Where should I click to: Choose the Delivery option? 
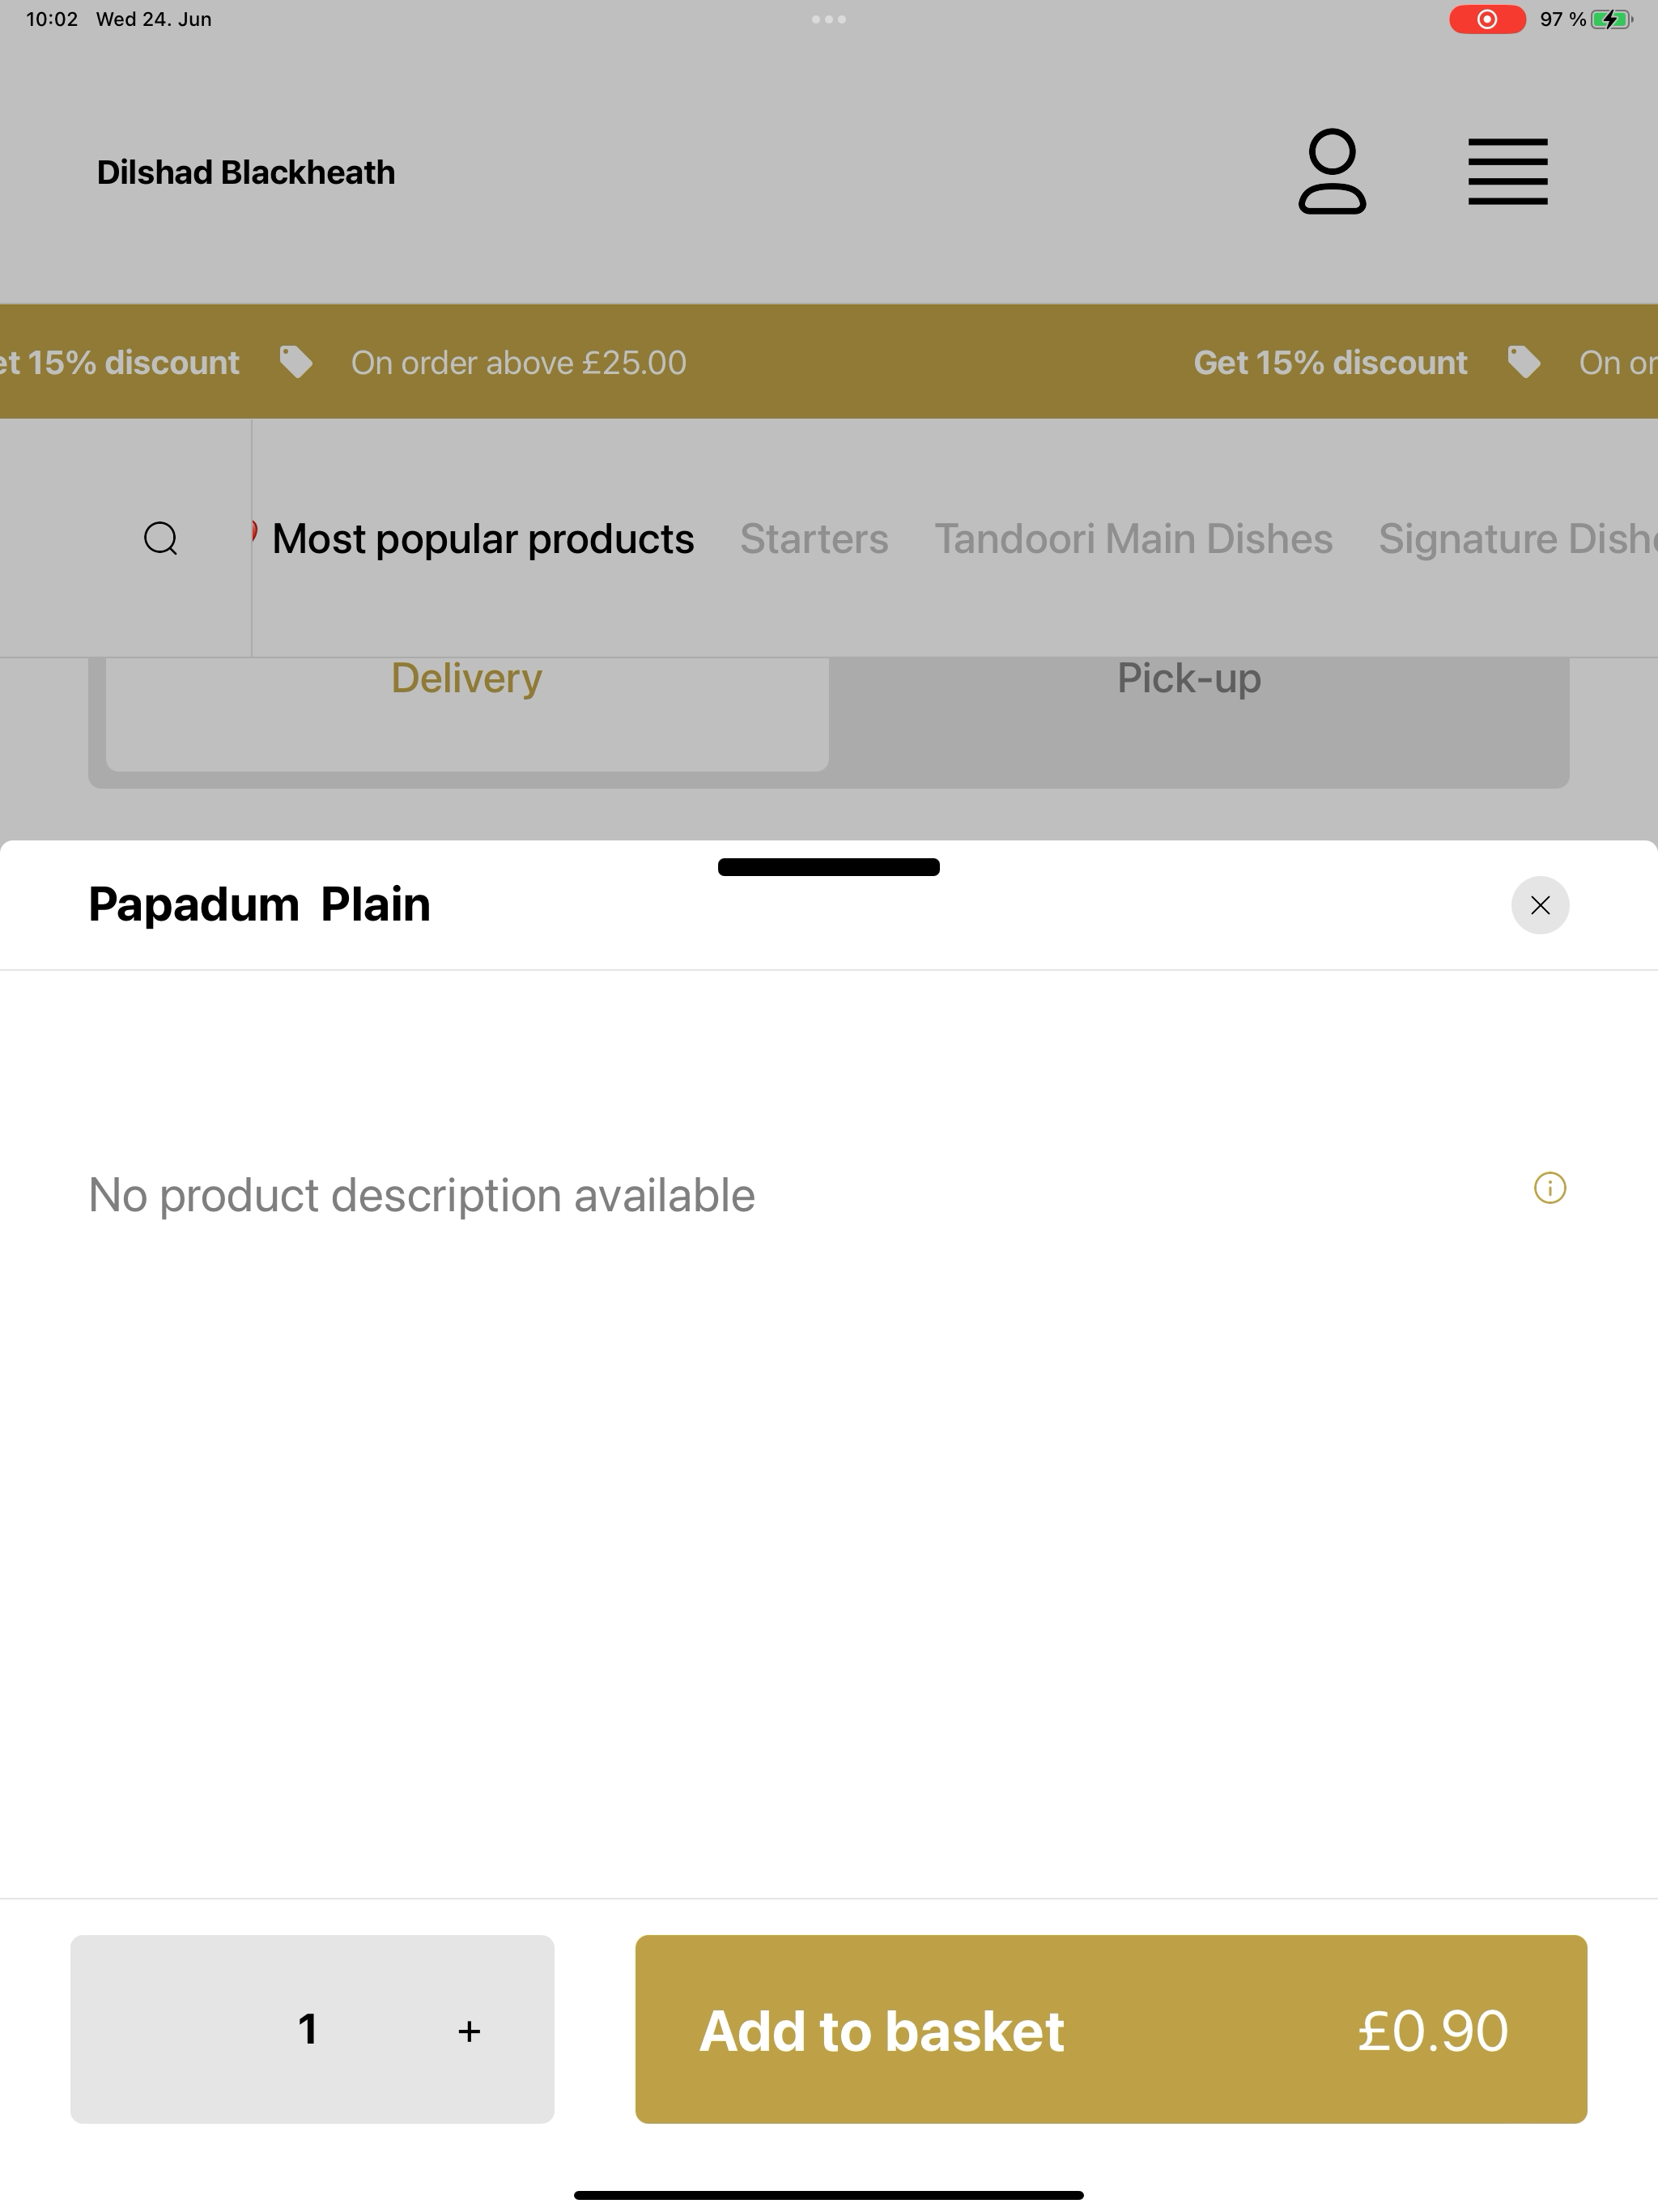467,713
